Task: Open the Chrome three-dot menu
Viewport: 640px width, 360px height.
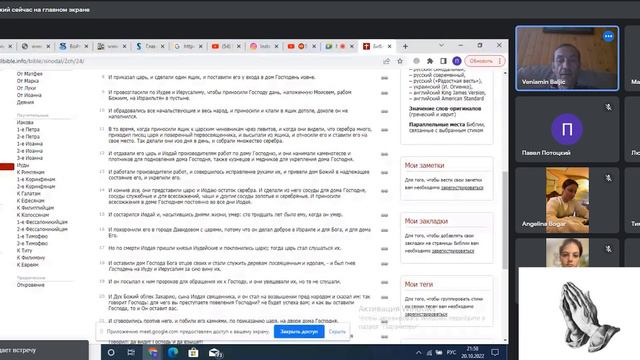Action: click(x=500, y=61)
